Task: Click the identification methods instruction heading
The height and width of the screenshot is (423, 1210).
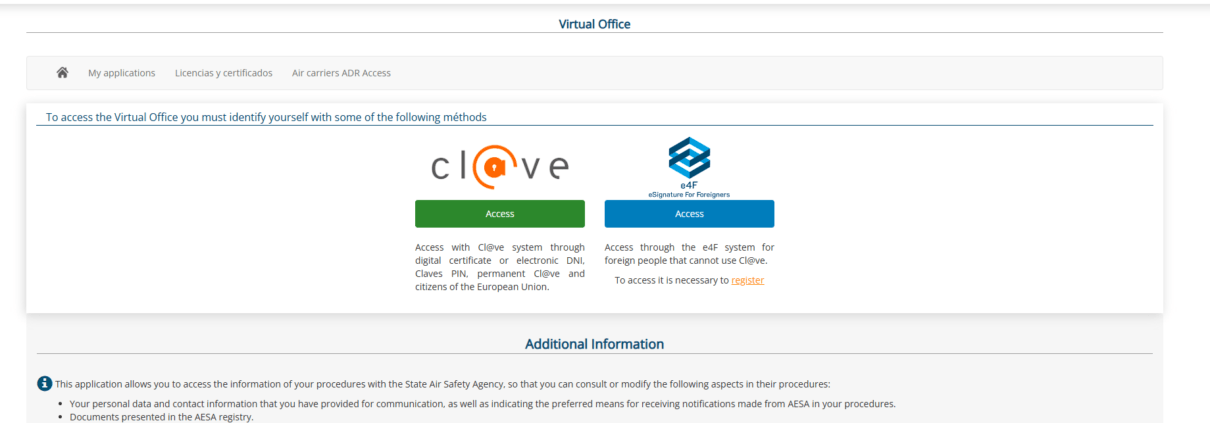Action: pyautogui.click(x=266, y=117)
